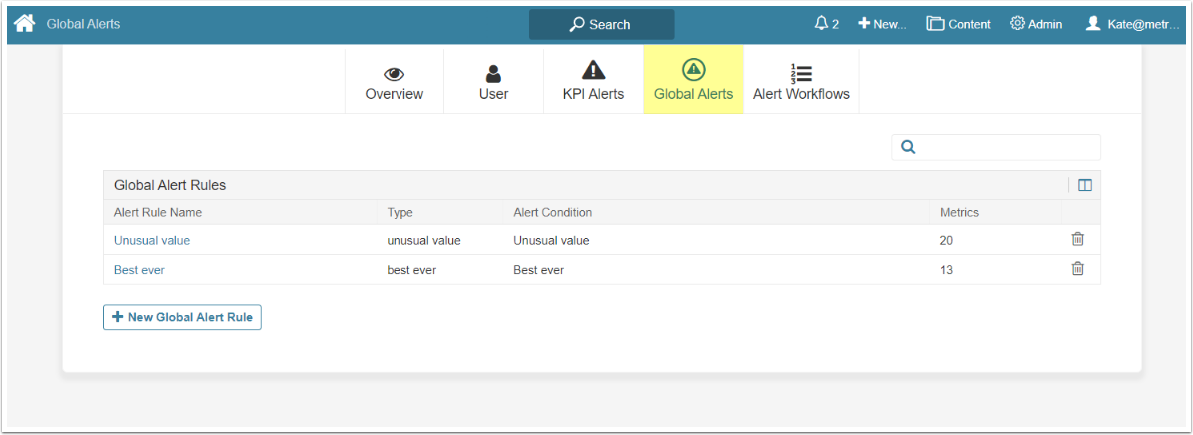Click the metrics count 13 cell
The image size is (1193, 435).
pyautogui.click(x=946, y=270)
